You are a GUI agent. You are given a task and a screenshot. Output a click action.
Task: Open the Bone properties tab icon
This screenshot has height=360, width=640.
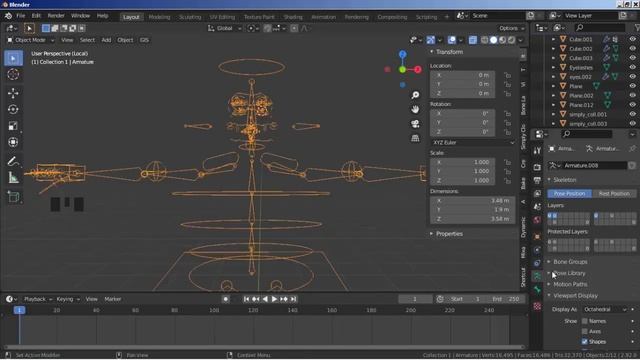tap(537, 290)
